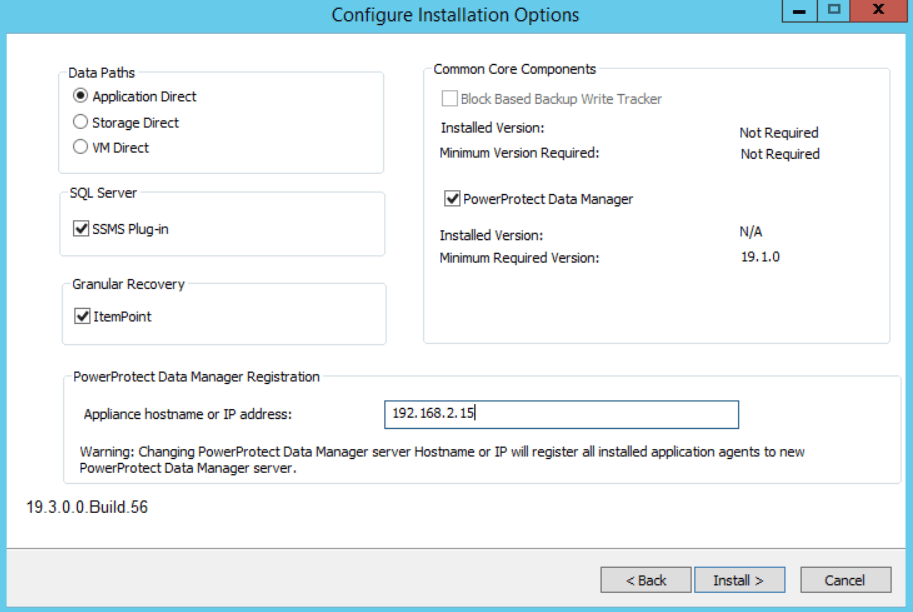Pick the VM Direct data path

(81, 147)
